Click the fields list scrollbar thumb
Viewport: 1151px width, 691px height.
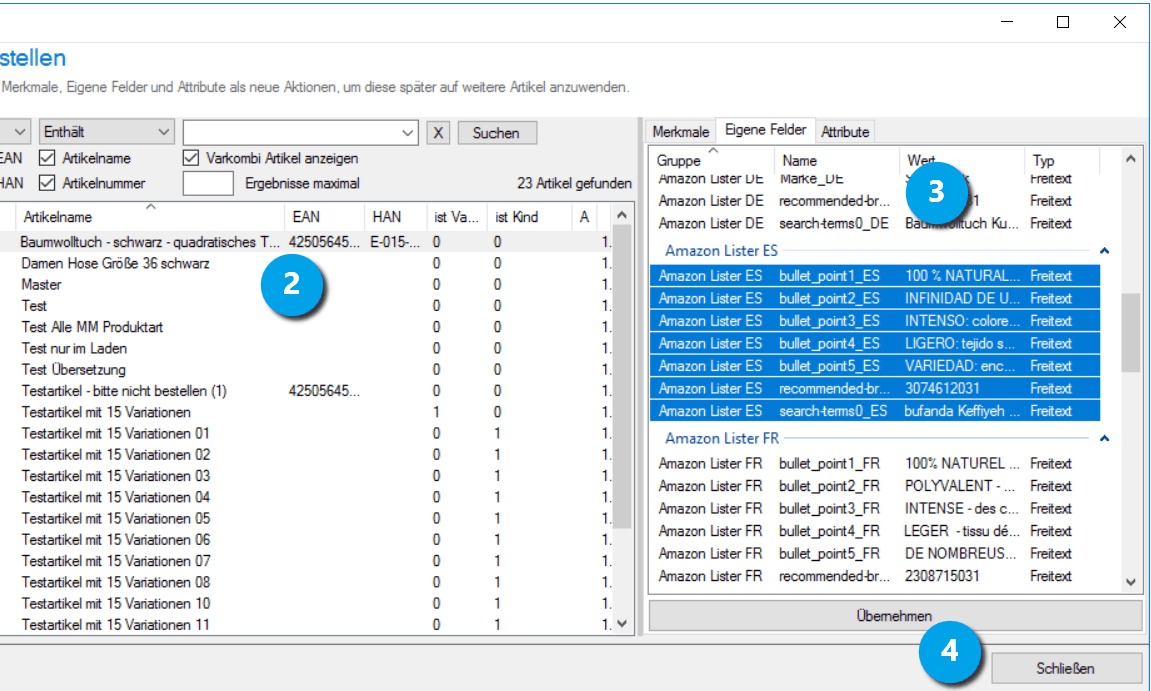(x=1130, y=332)
